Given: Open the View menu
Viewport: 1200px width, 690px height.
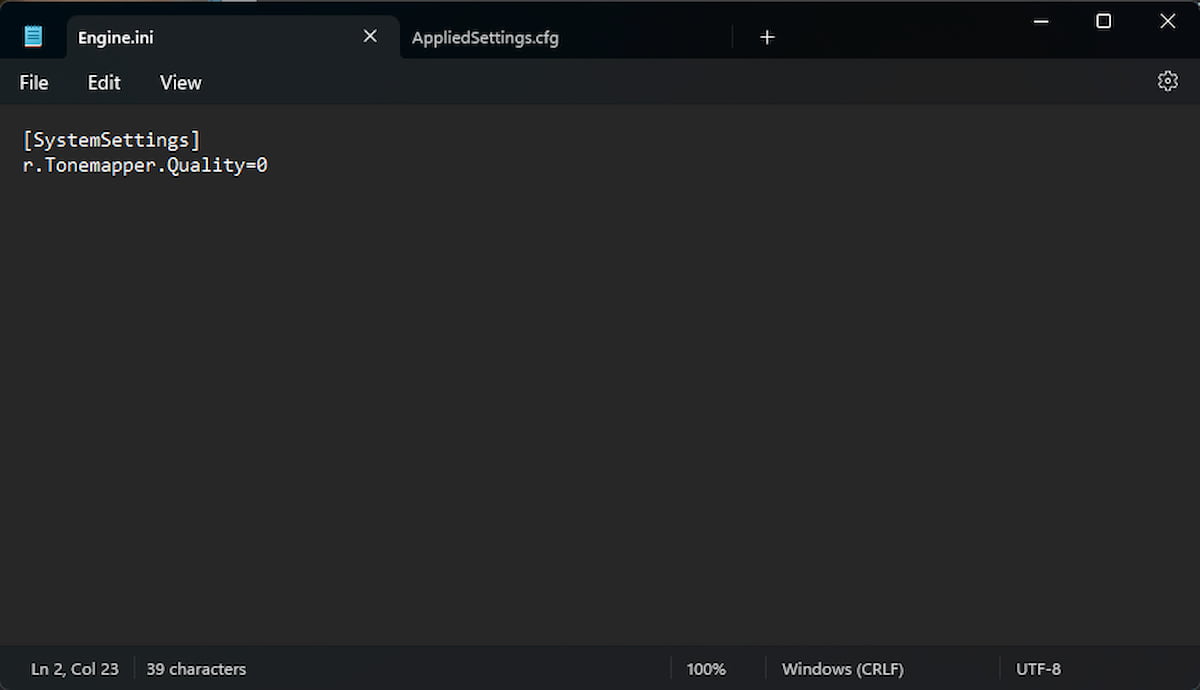Looking at the screenshot, I should coord(179,82).
